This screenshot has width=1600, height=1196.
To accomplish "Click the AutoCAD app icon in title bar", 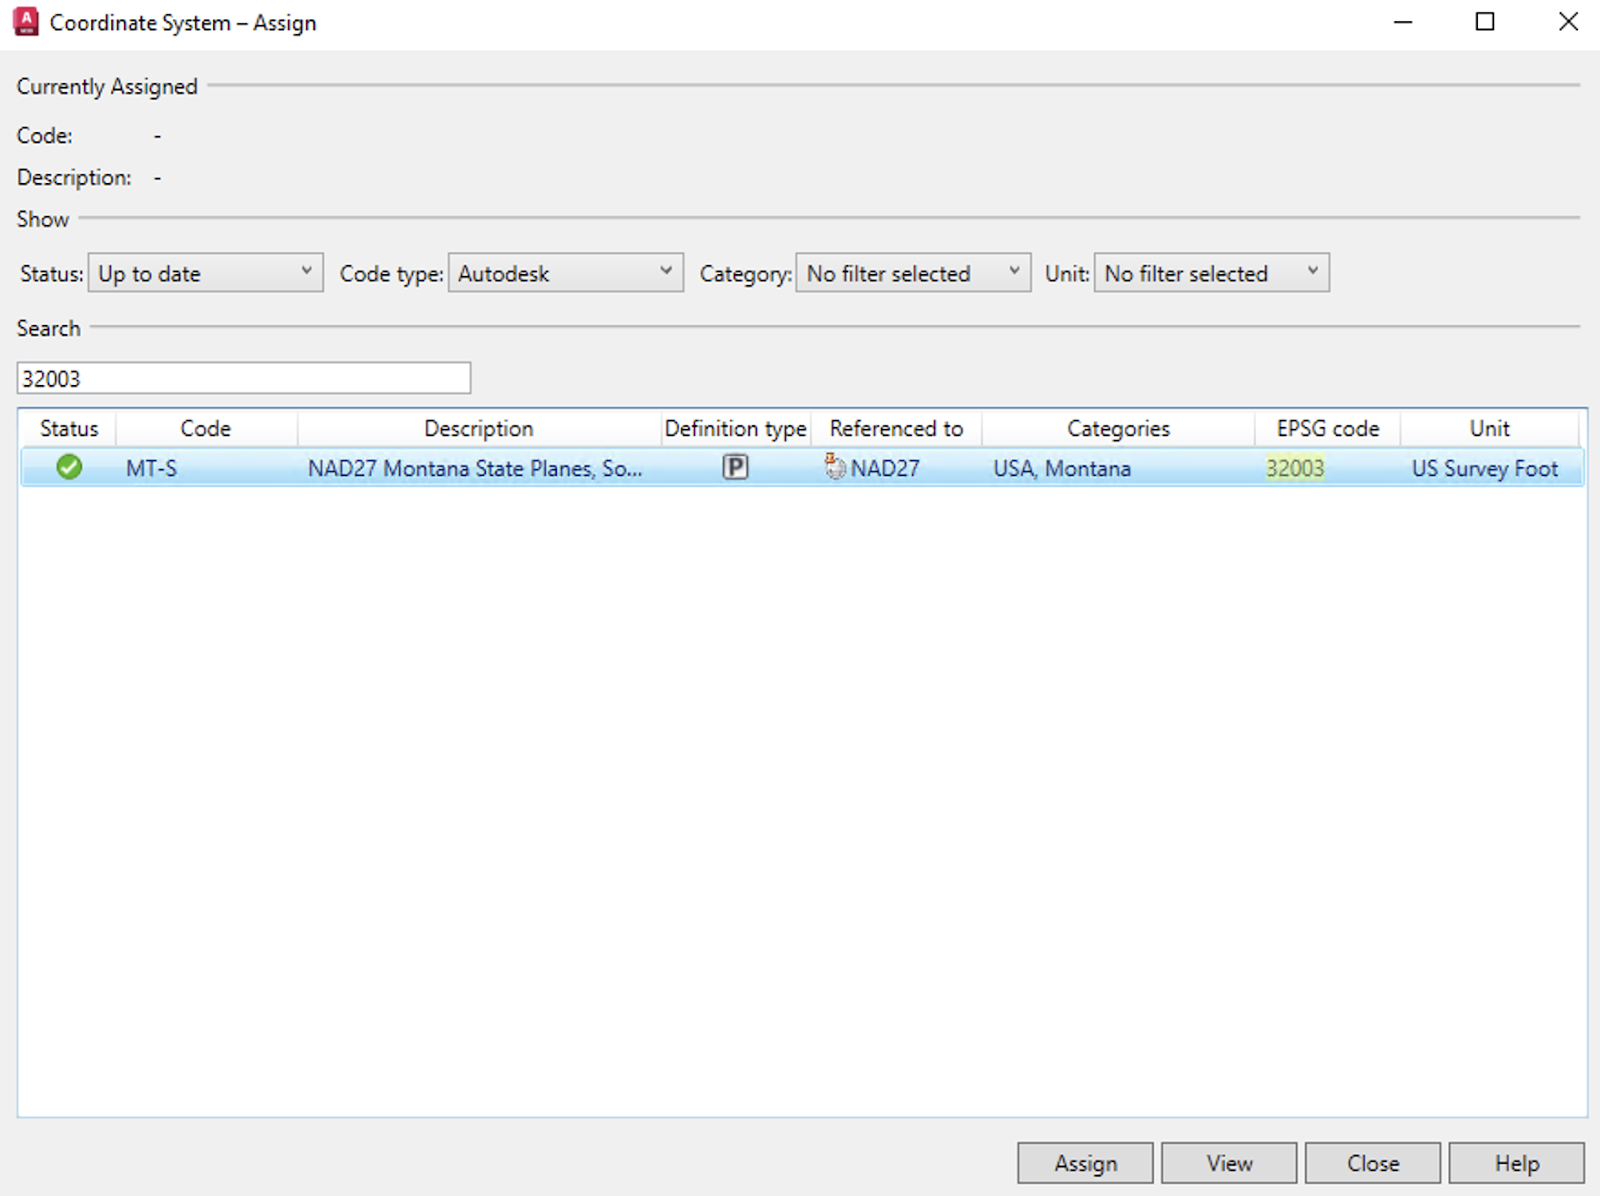I will [x=26, y=22].
